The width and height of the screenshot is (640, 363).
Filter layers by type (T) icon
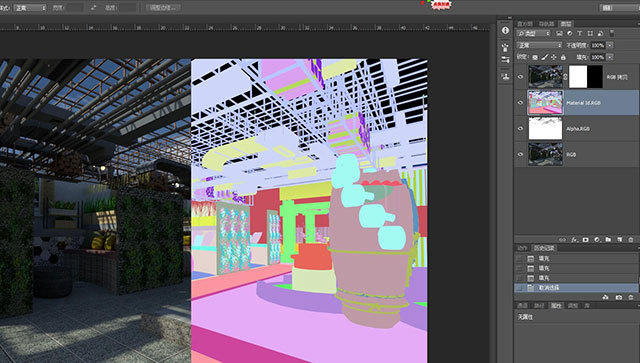tap(580, 33)
